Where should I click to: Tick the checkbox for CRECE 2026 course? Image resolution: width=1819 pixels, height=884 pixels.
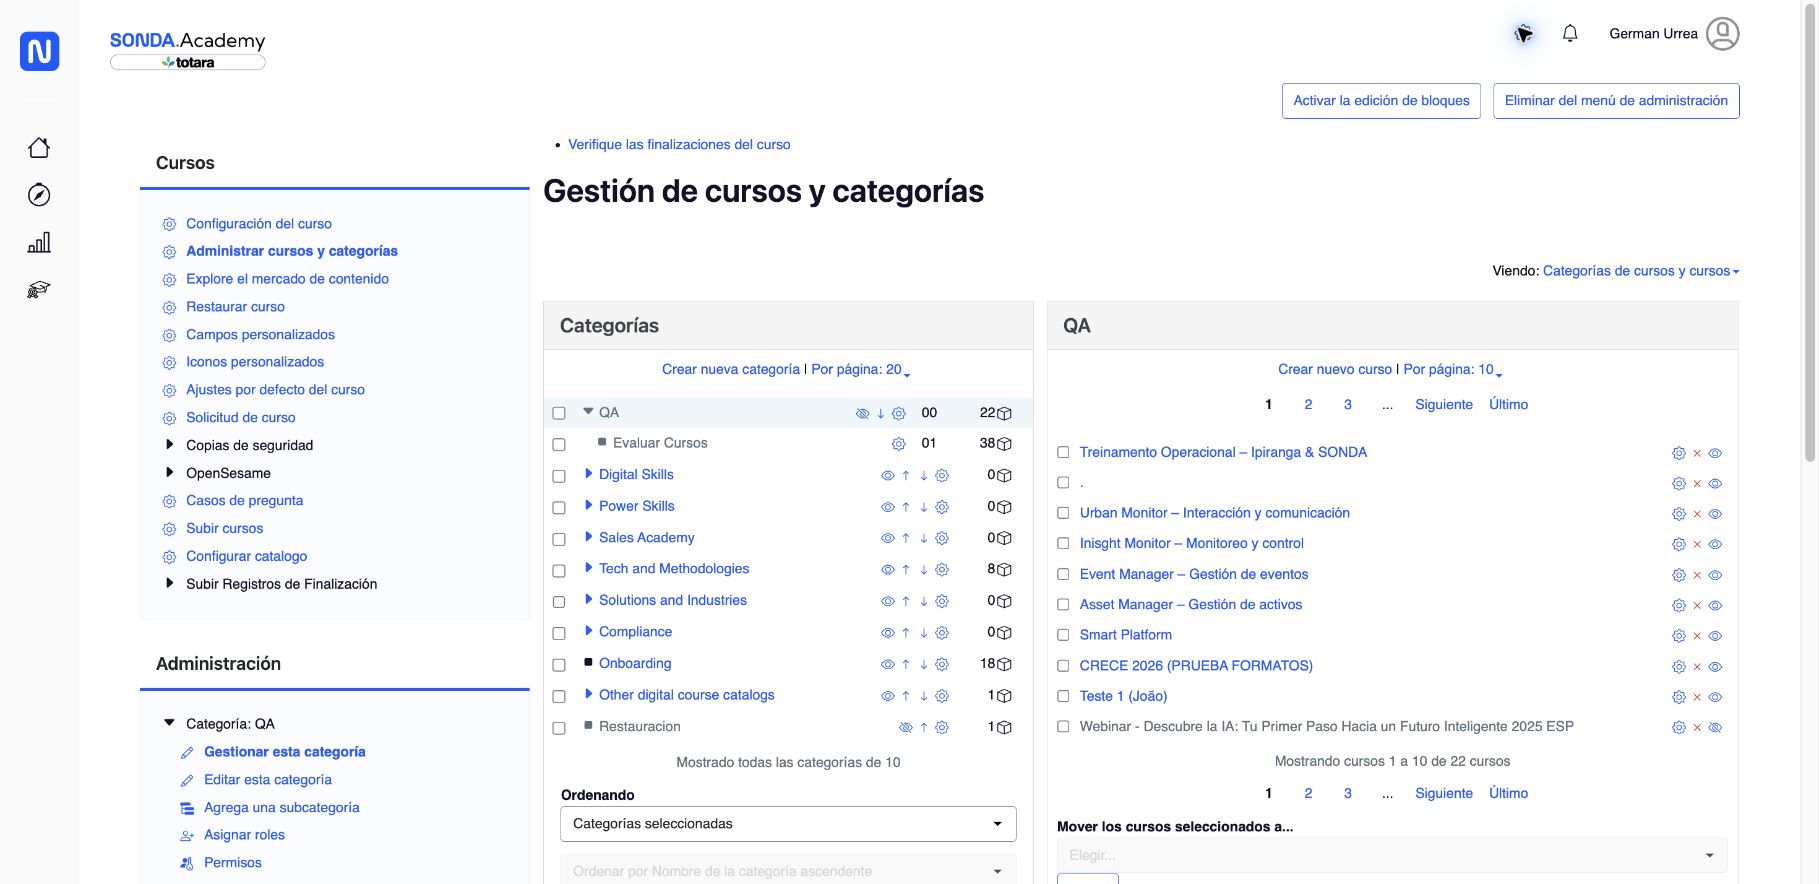point(1063,666)
